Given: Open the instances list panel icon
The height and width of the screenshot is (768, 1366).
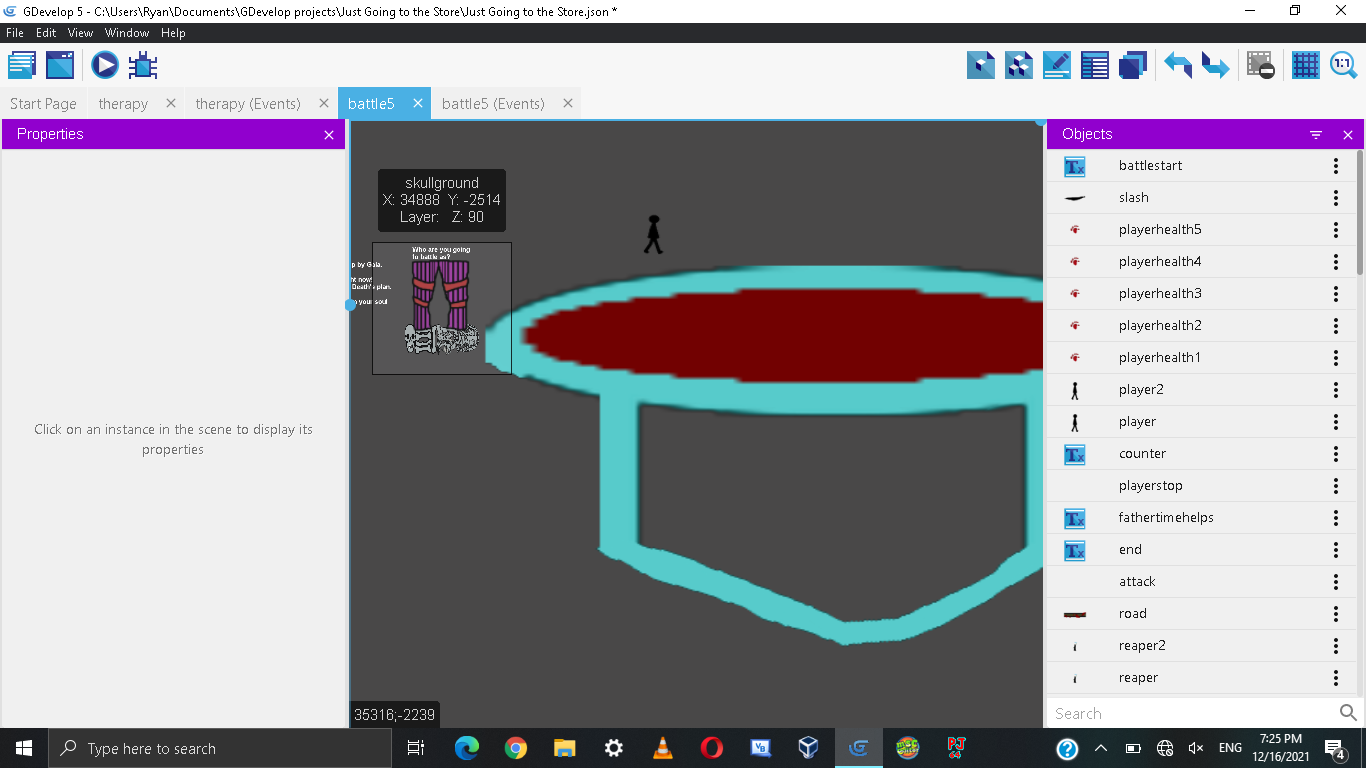Looking at the screenshot, I should click(x=1095, y=66).
